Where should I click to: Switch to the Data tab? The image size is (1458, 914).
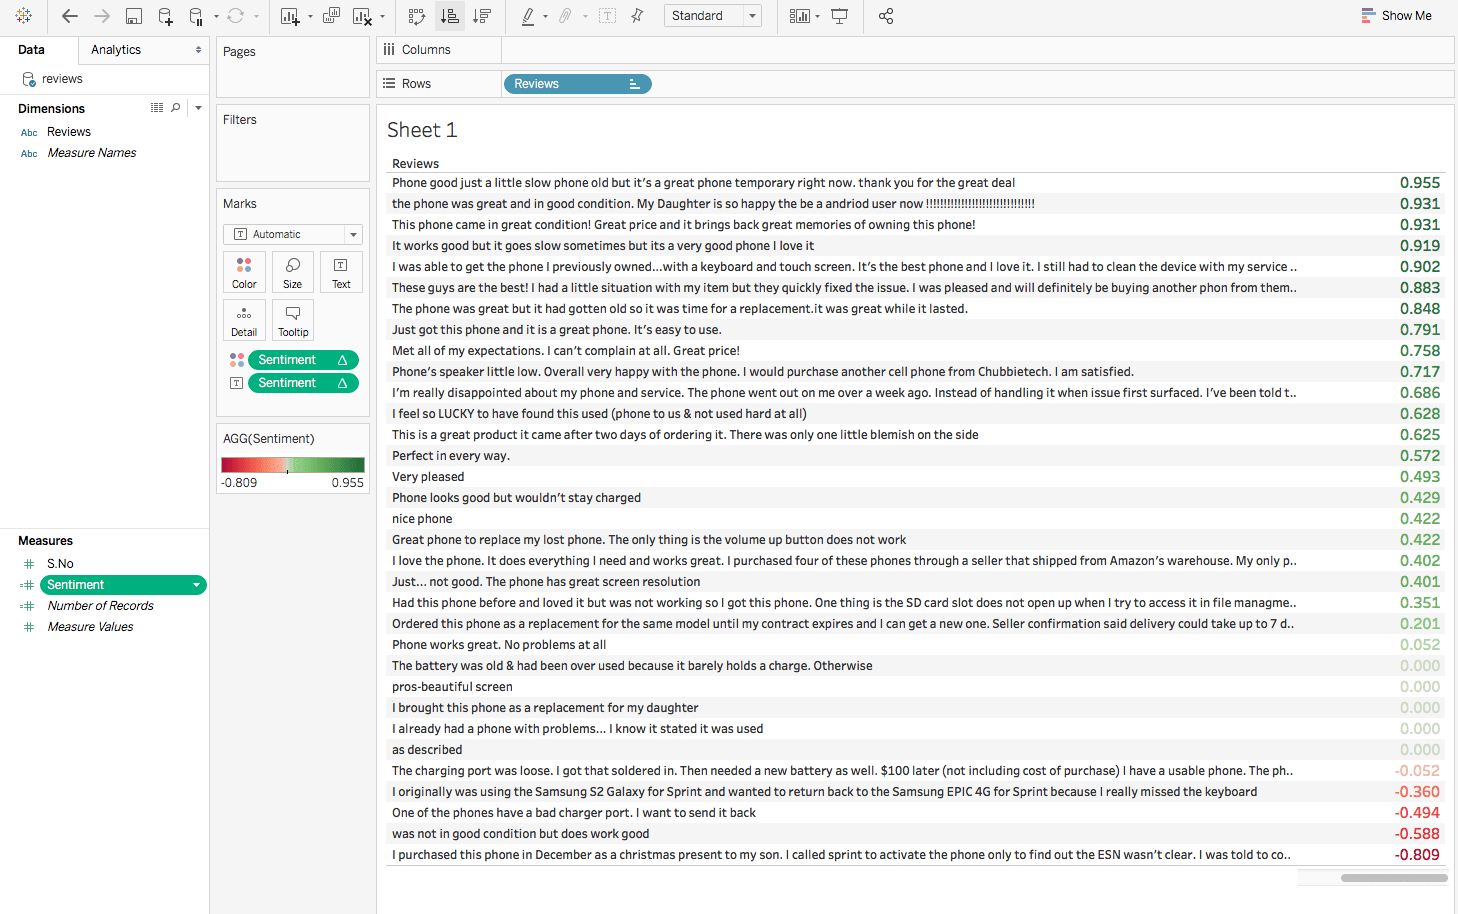pyautogui.click(x=32, y=50)
